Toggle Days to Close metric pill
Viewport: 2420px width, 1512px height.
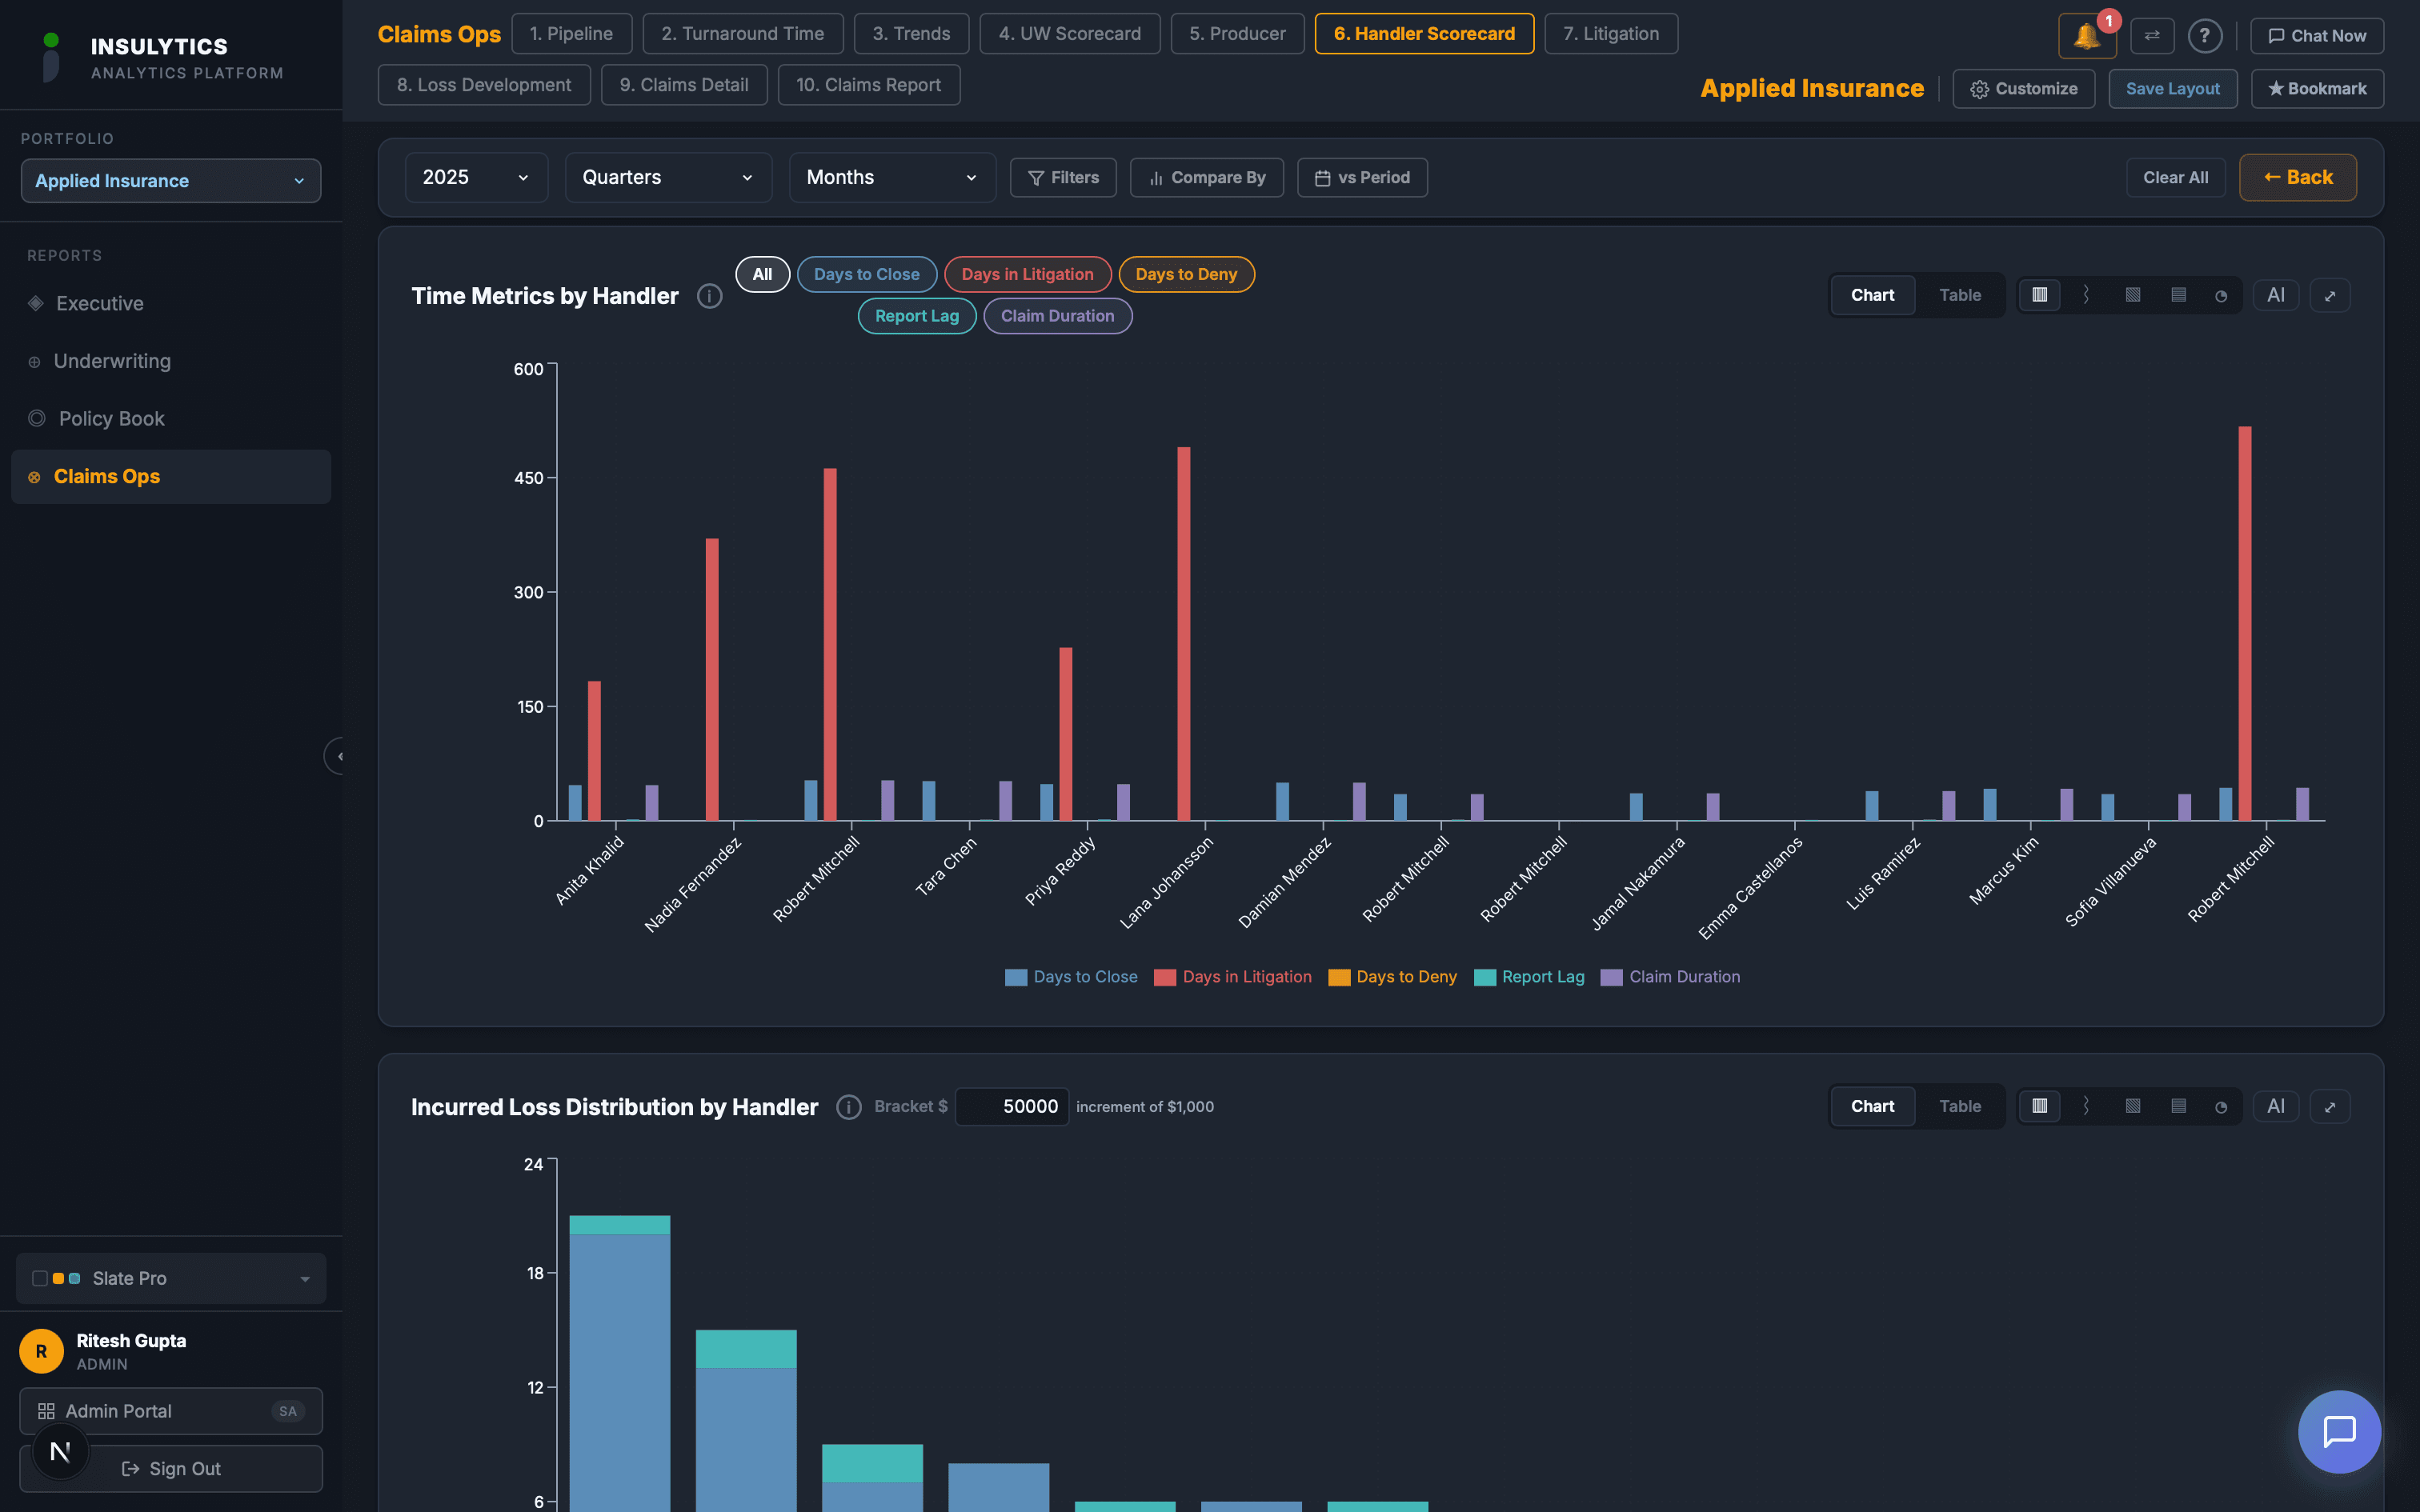tap(866, 274)
